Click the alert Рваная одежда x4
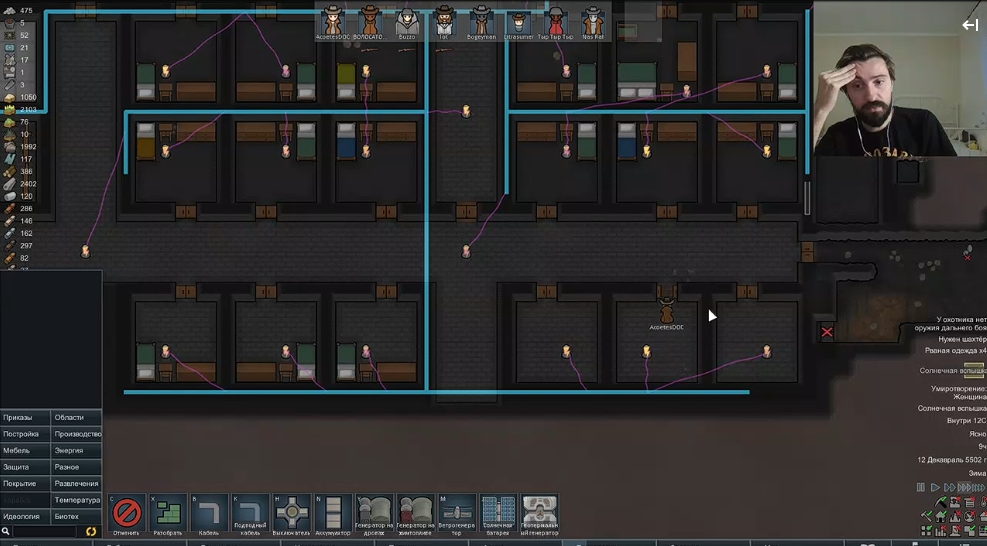The height and width of the screenshot is (546, 987). (x=956, y=351)
